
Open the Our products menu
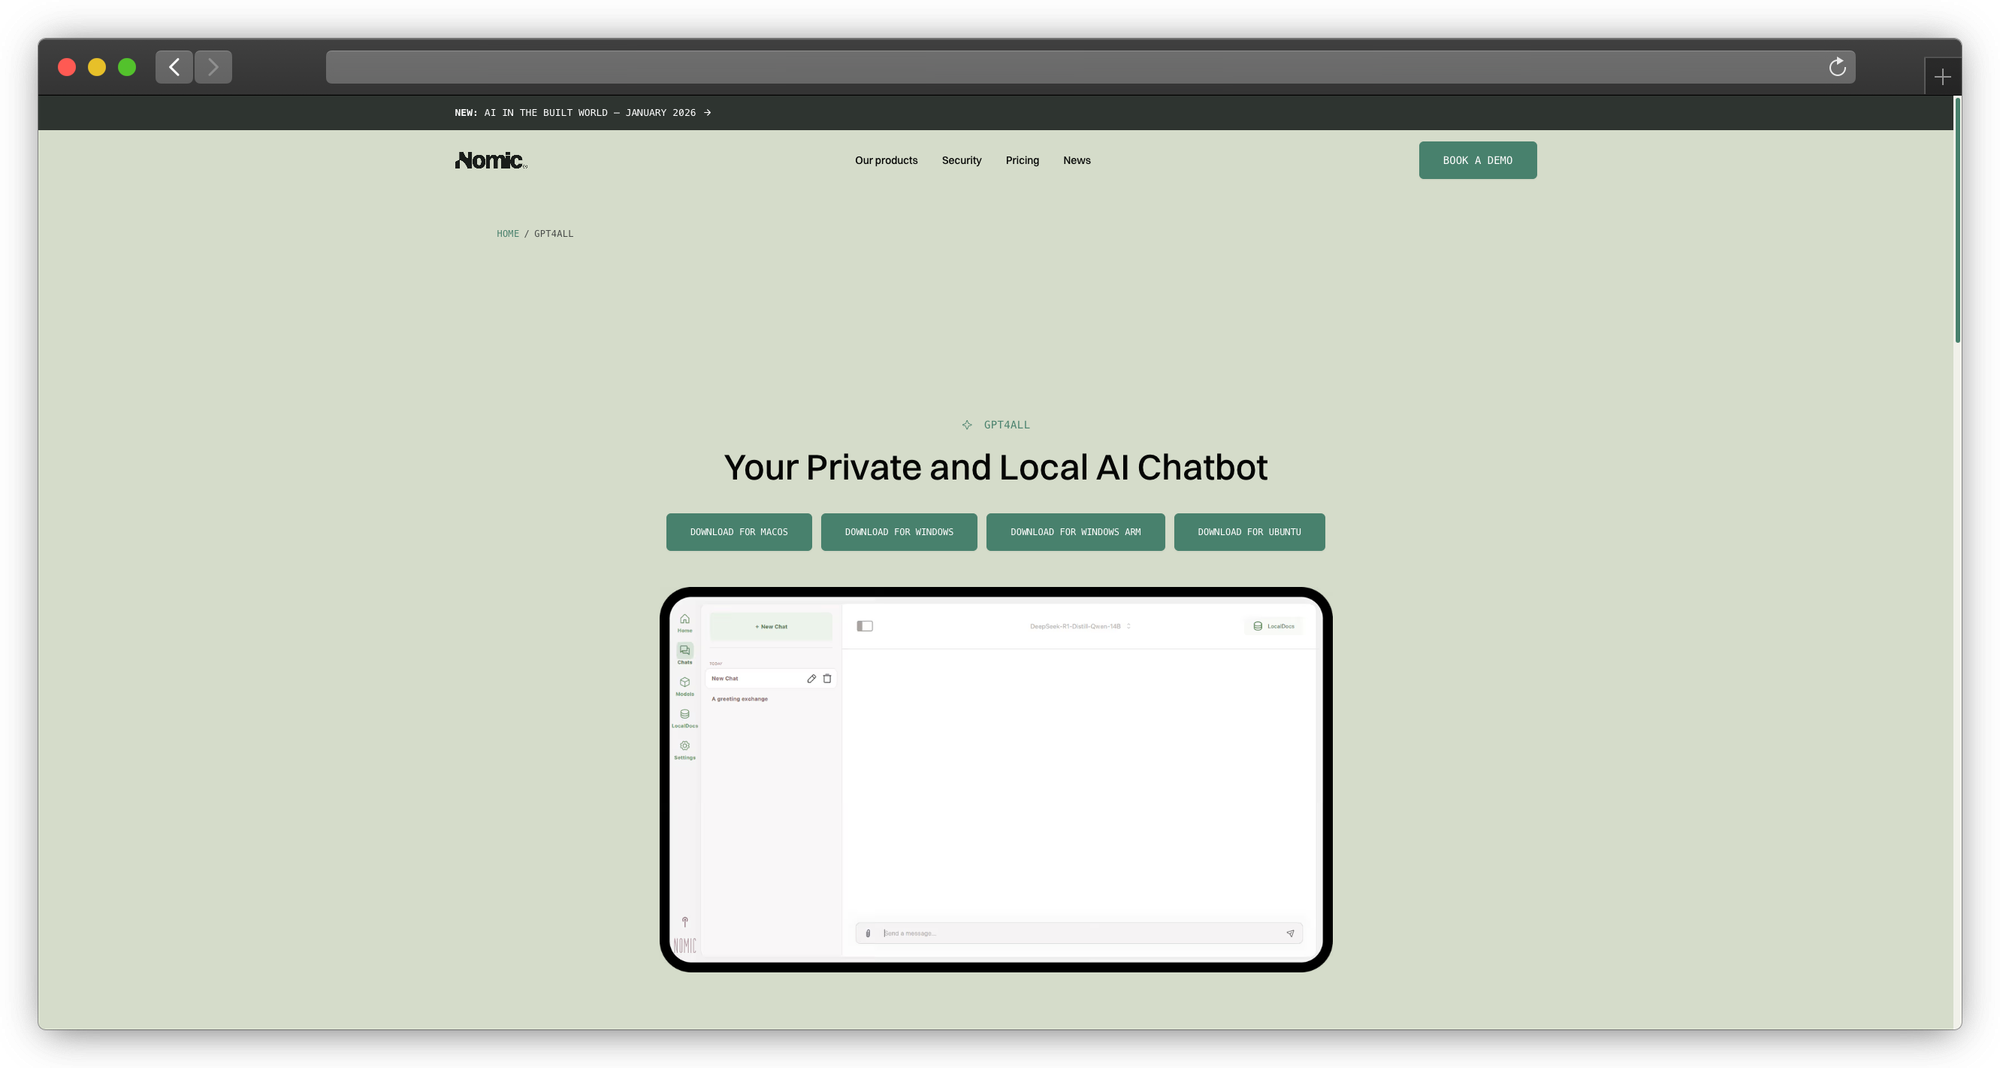pos(886,161)
